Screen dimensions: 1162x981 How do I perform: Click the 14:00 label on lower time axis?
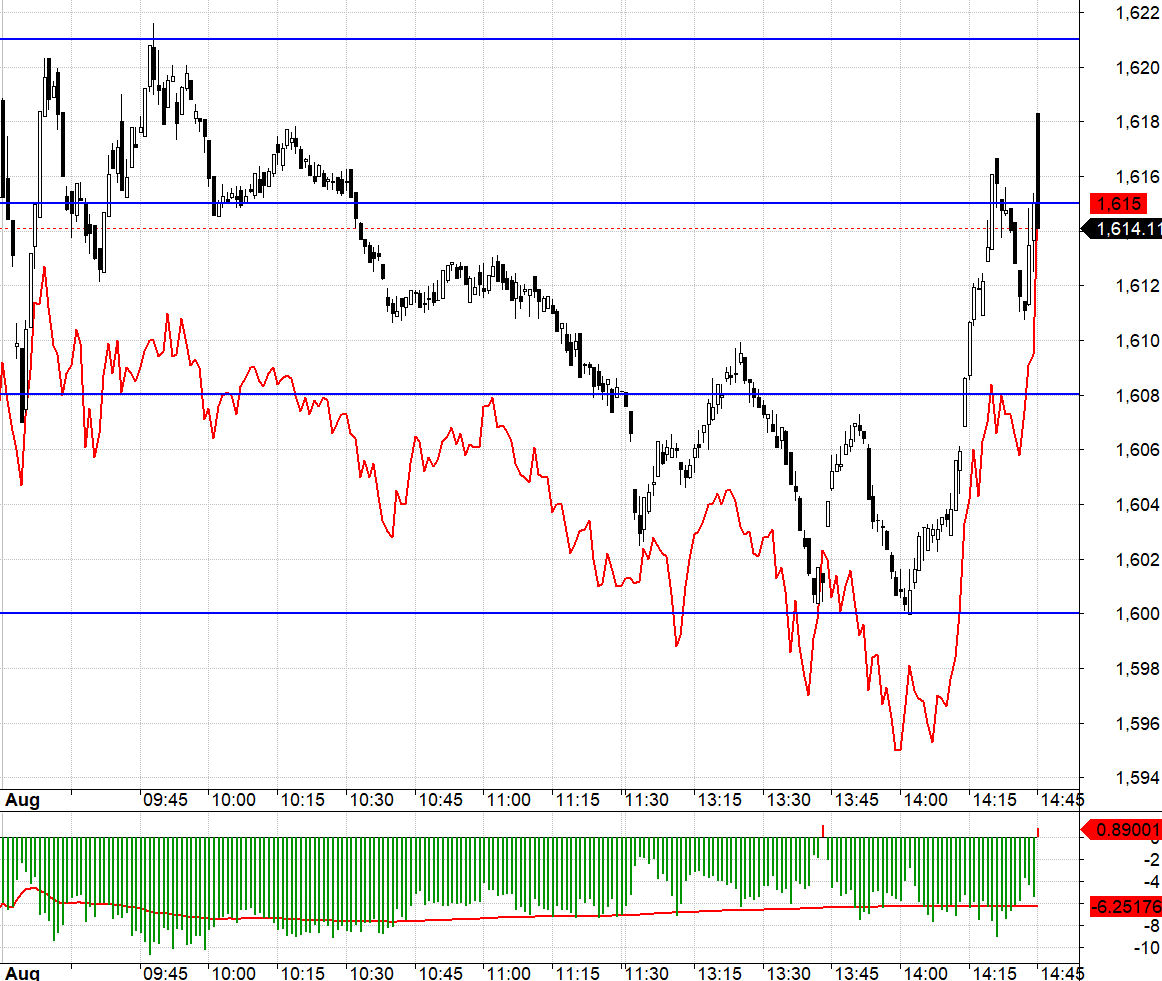tap(925, 972)
